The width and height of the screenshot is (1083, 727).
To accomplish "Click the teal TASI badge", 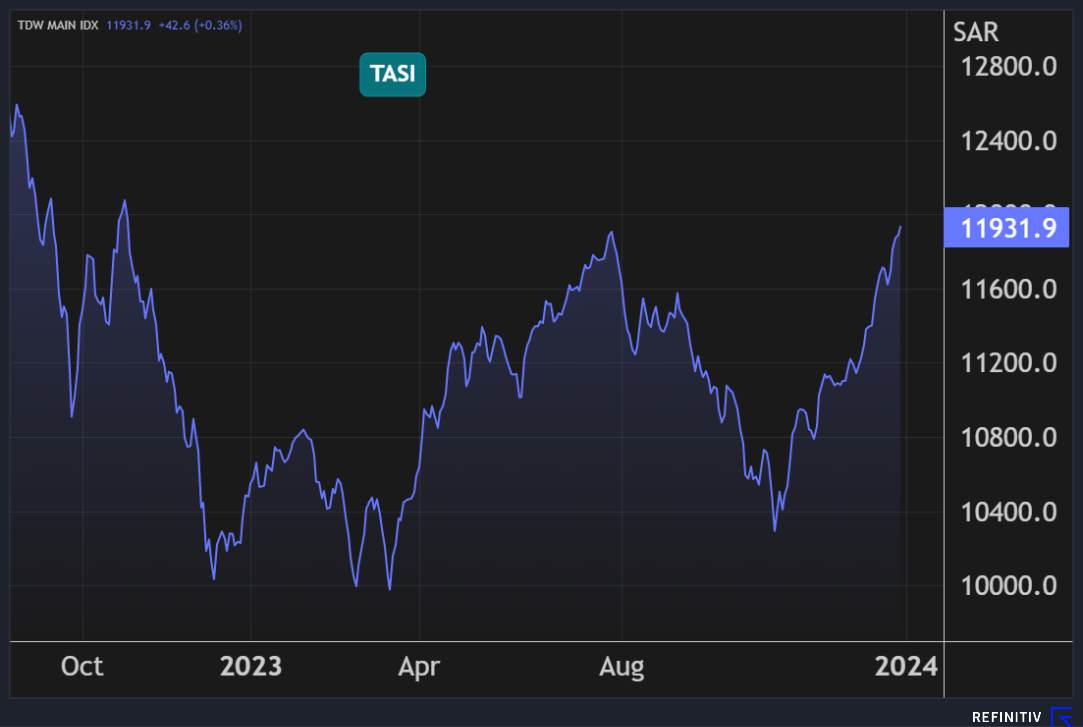I will (x=392, y=74).
